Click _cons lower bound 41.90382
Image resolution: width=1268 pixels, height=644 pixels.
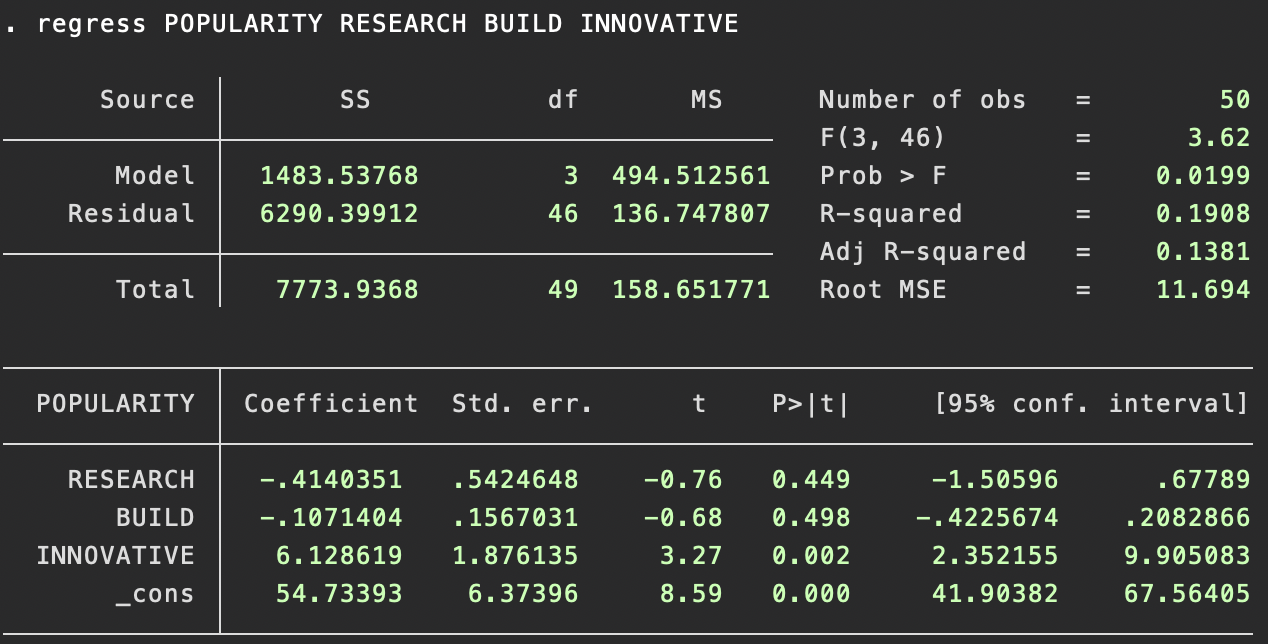tap(995, 594)
